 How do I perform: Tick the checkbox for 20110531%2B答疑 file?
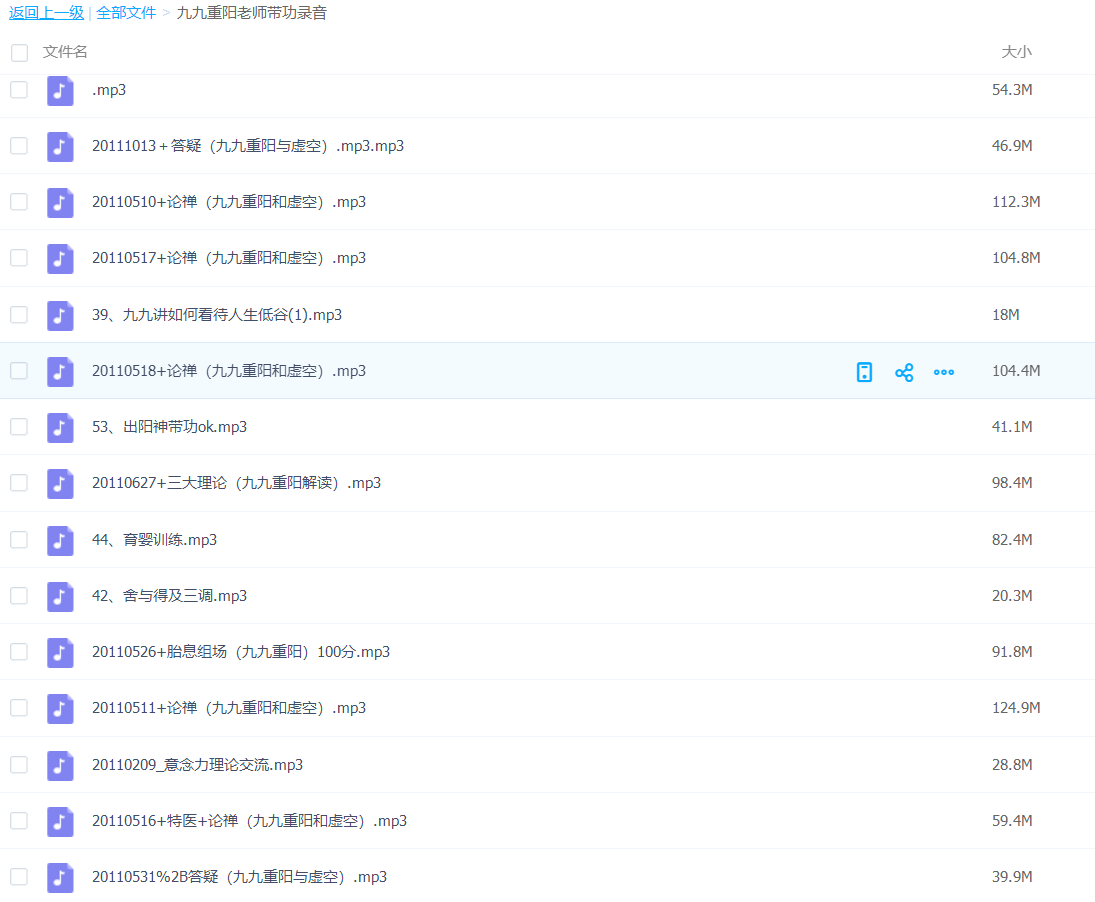pyautogui.click(x=19, y=877)
